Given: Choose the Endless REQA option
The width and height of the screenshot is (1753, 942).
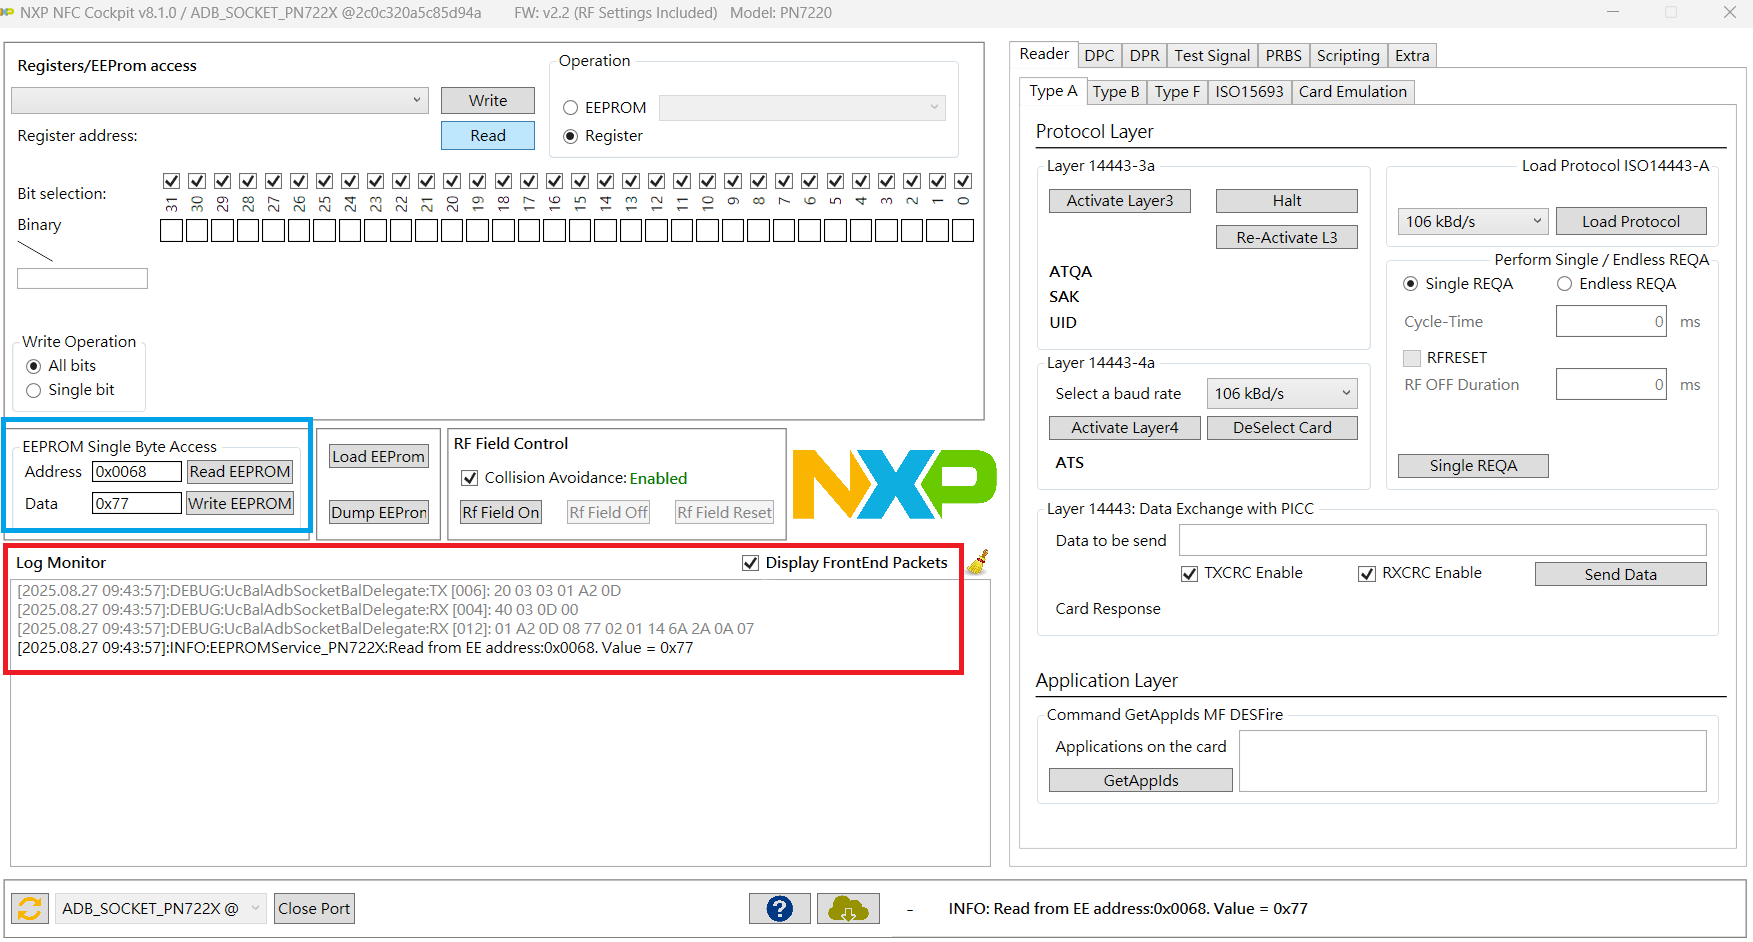Looking at the screenshot, I should pyautogui.click(x=1564, y=284).
